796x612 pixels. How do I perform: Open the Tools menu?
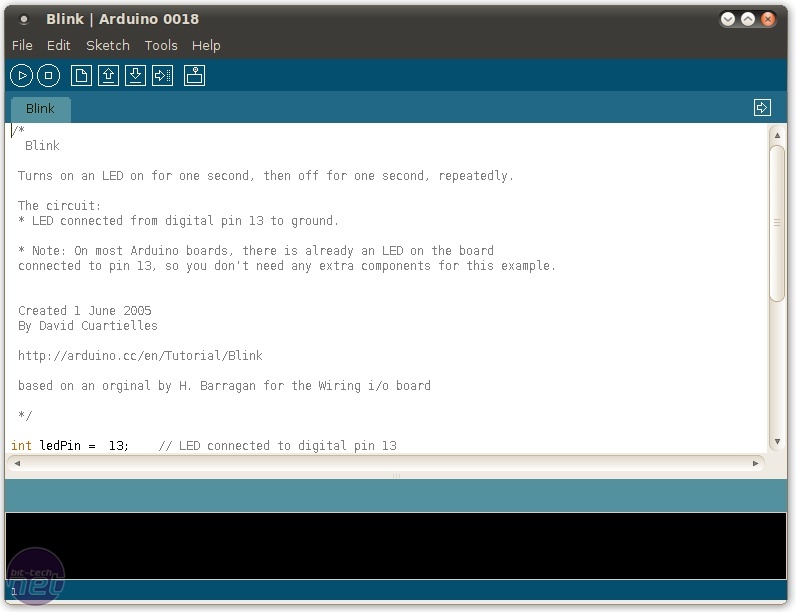point(161,46)
